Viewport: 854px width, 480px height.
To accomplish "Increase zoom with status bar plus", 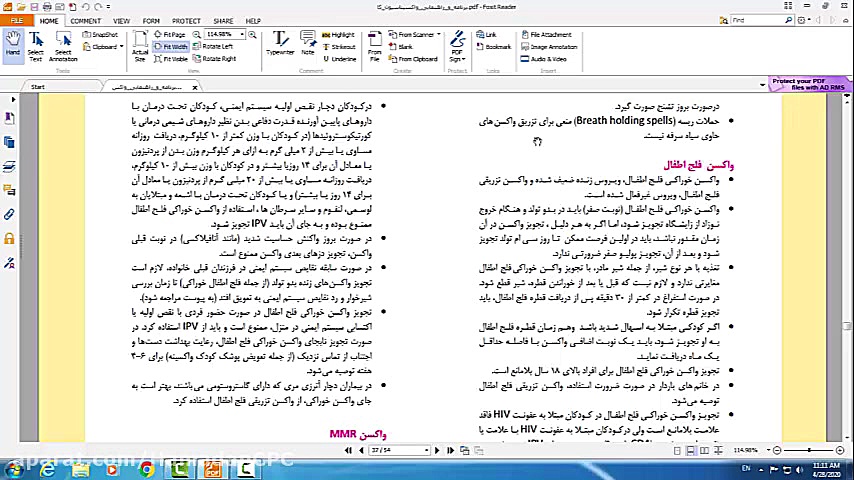I will [x=840, y=451].
